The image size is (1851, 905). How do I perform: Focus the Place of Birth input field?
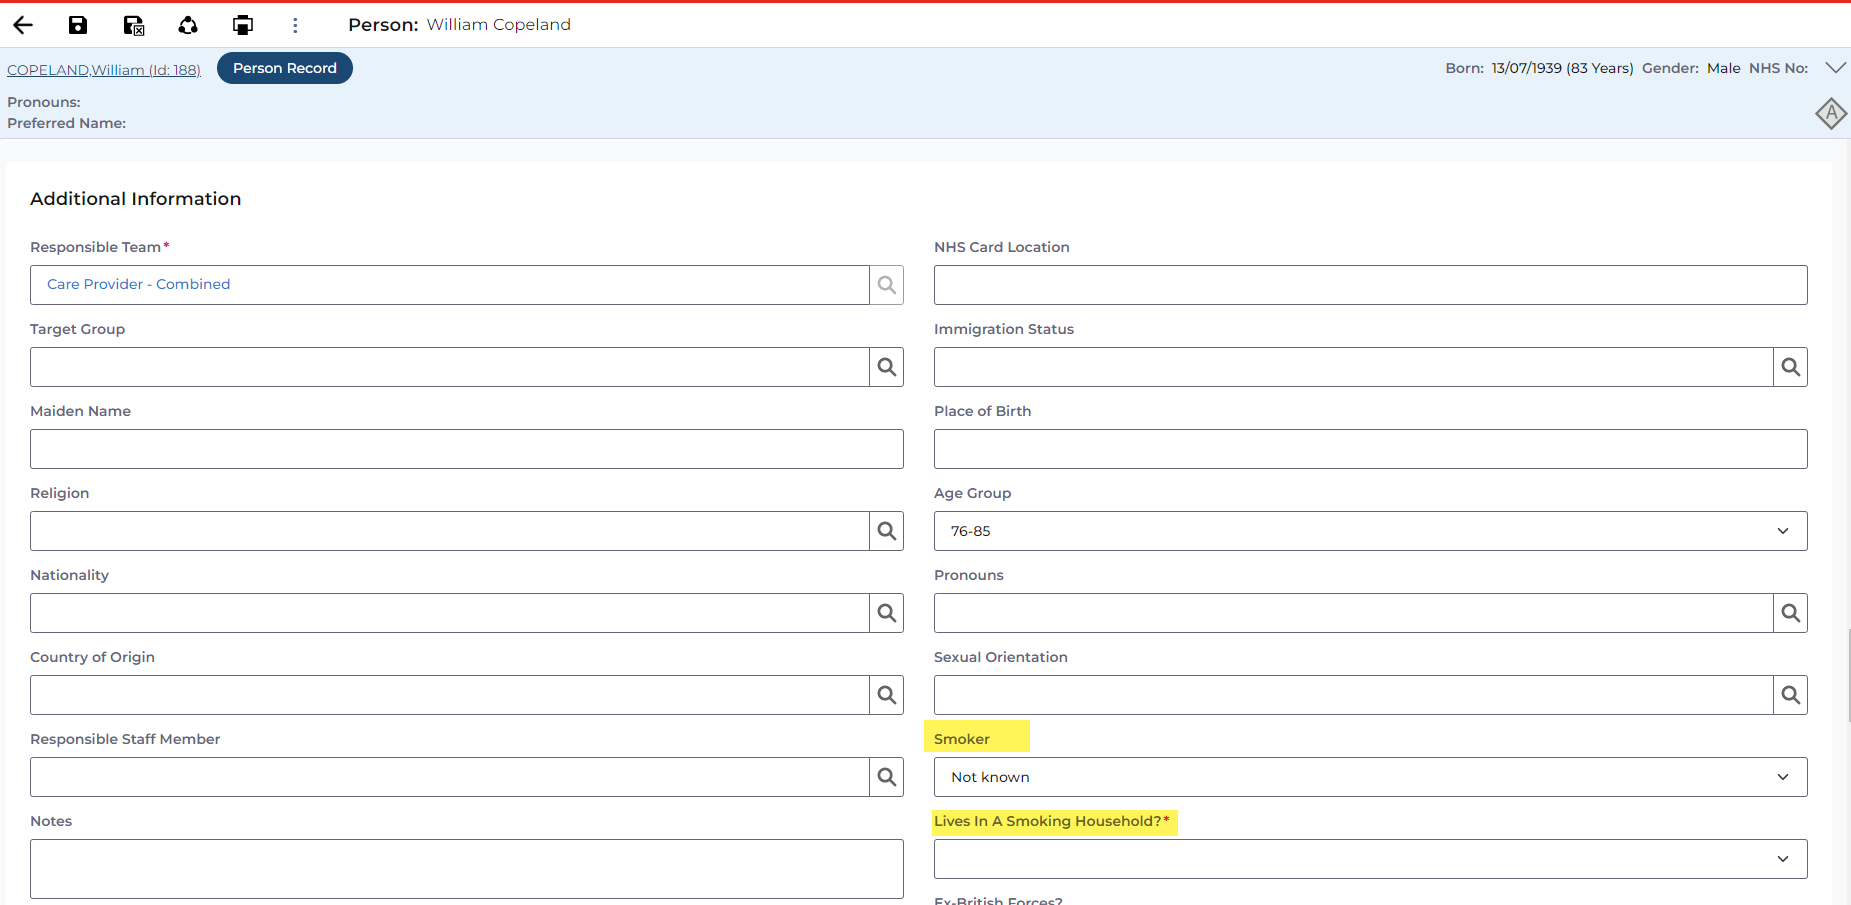[1370, 449]
